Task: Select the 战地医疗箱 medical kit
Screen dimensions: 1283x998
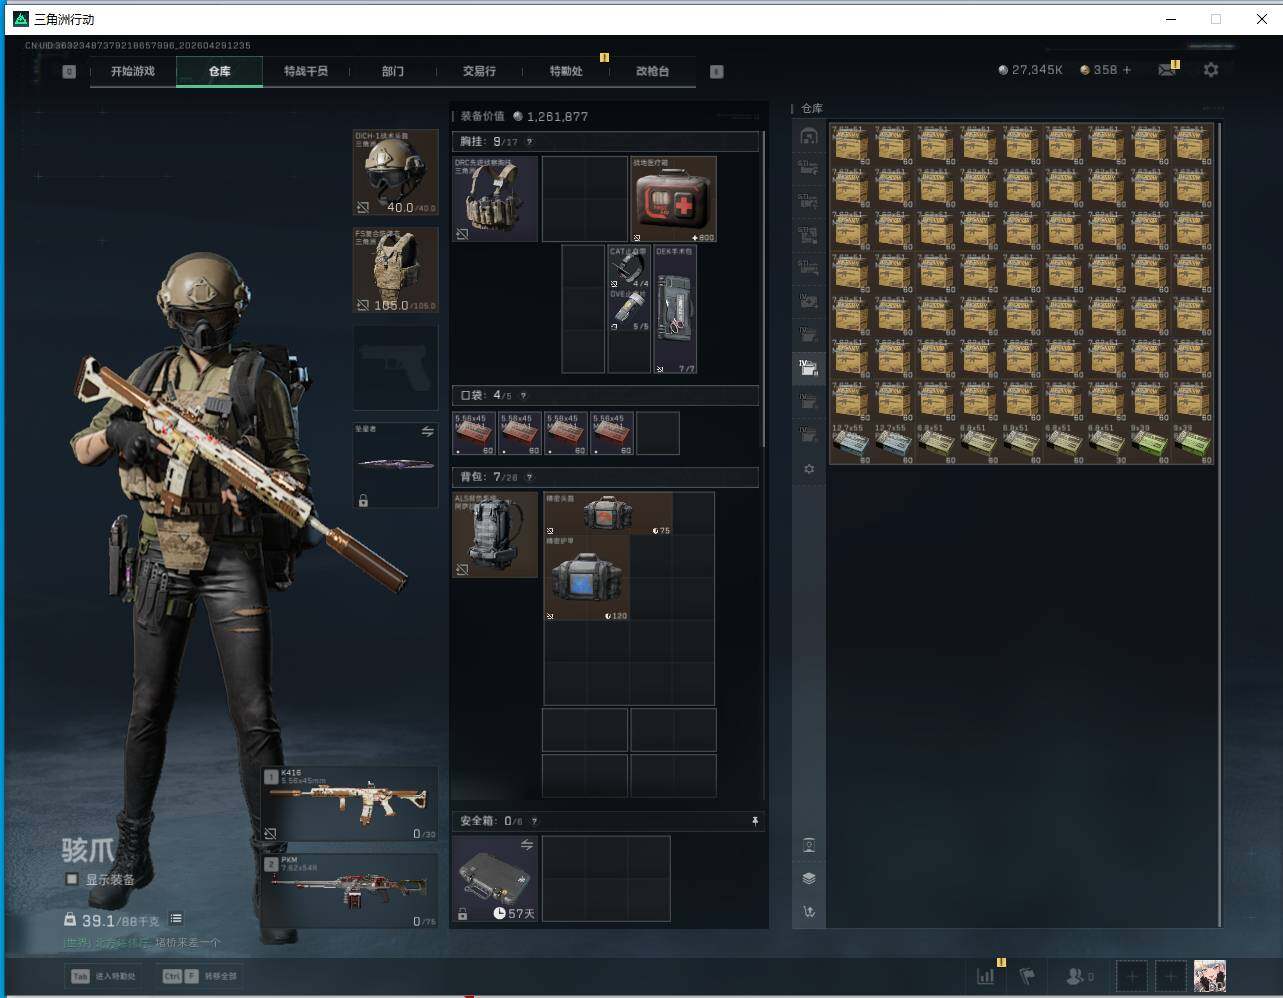Action: pyautogui.click(x=674, y=198)
